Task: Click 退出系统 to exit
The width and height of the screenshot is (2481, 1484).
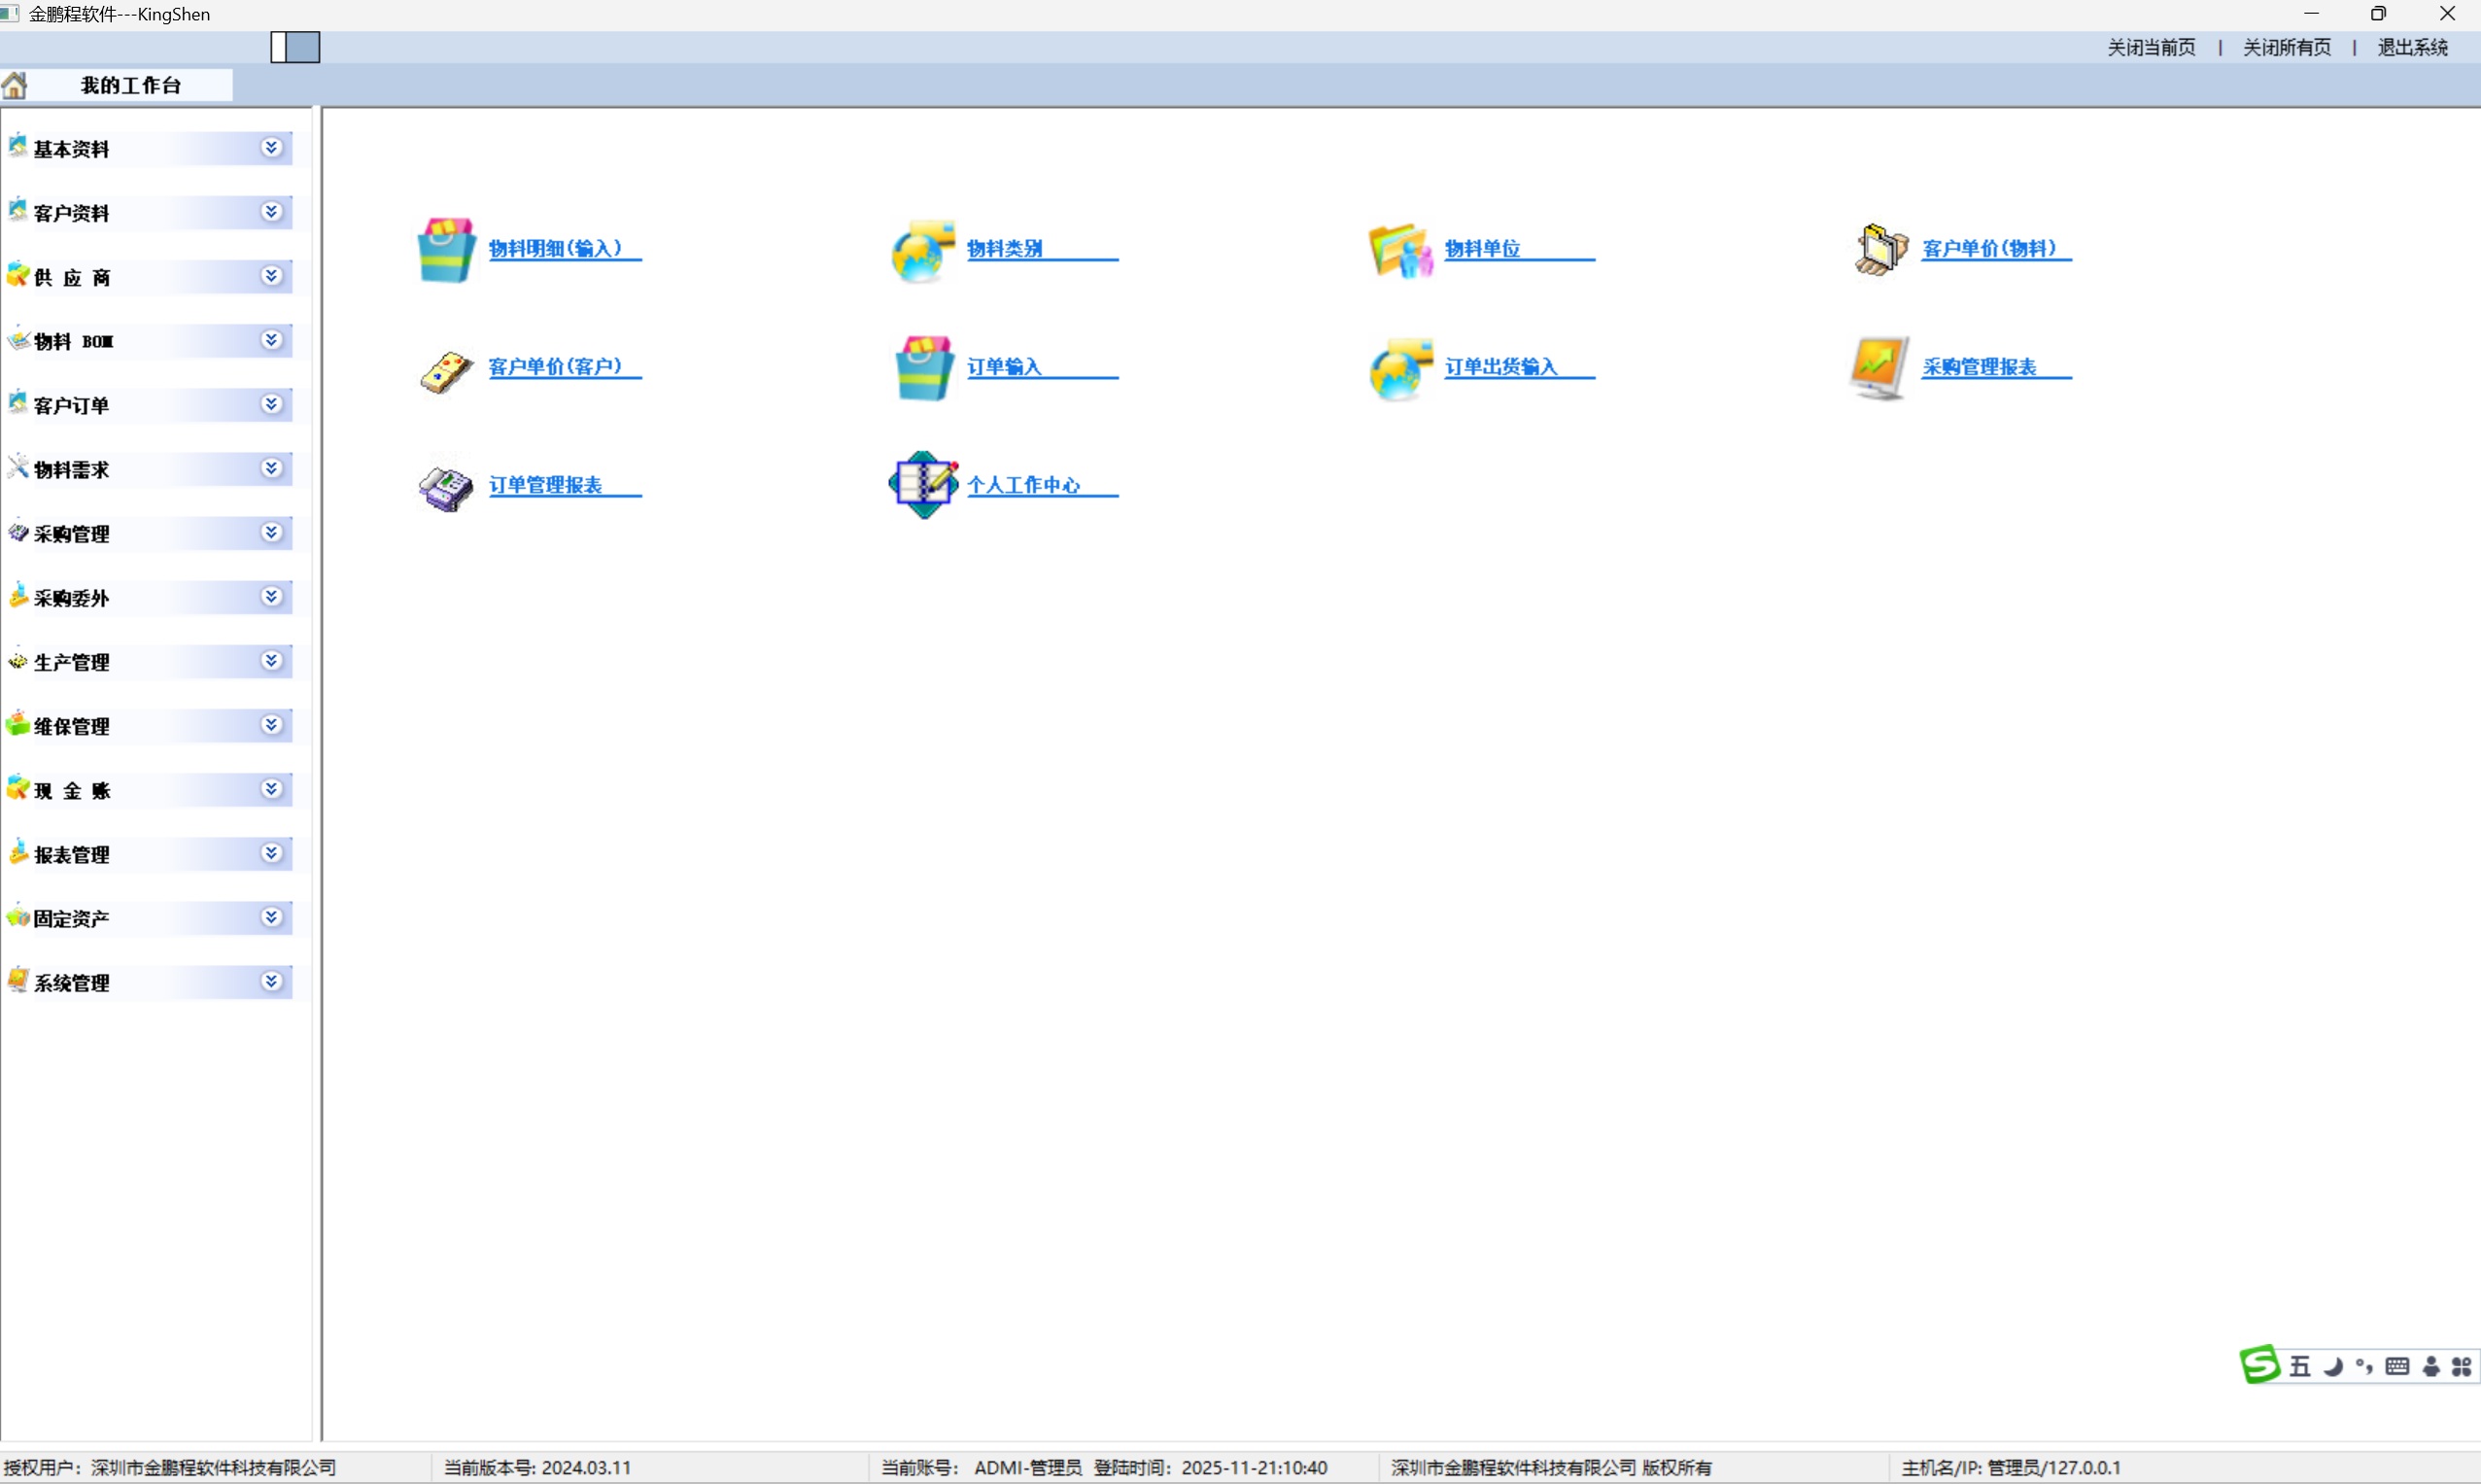Action: tap(2412, 48)
